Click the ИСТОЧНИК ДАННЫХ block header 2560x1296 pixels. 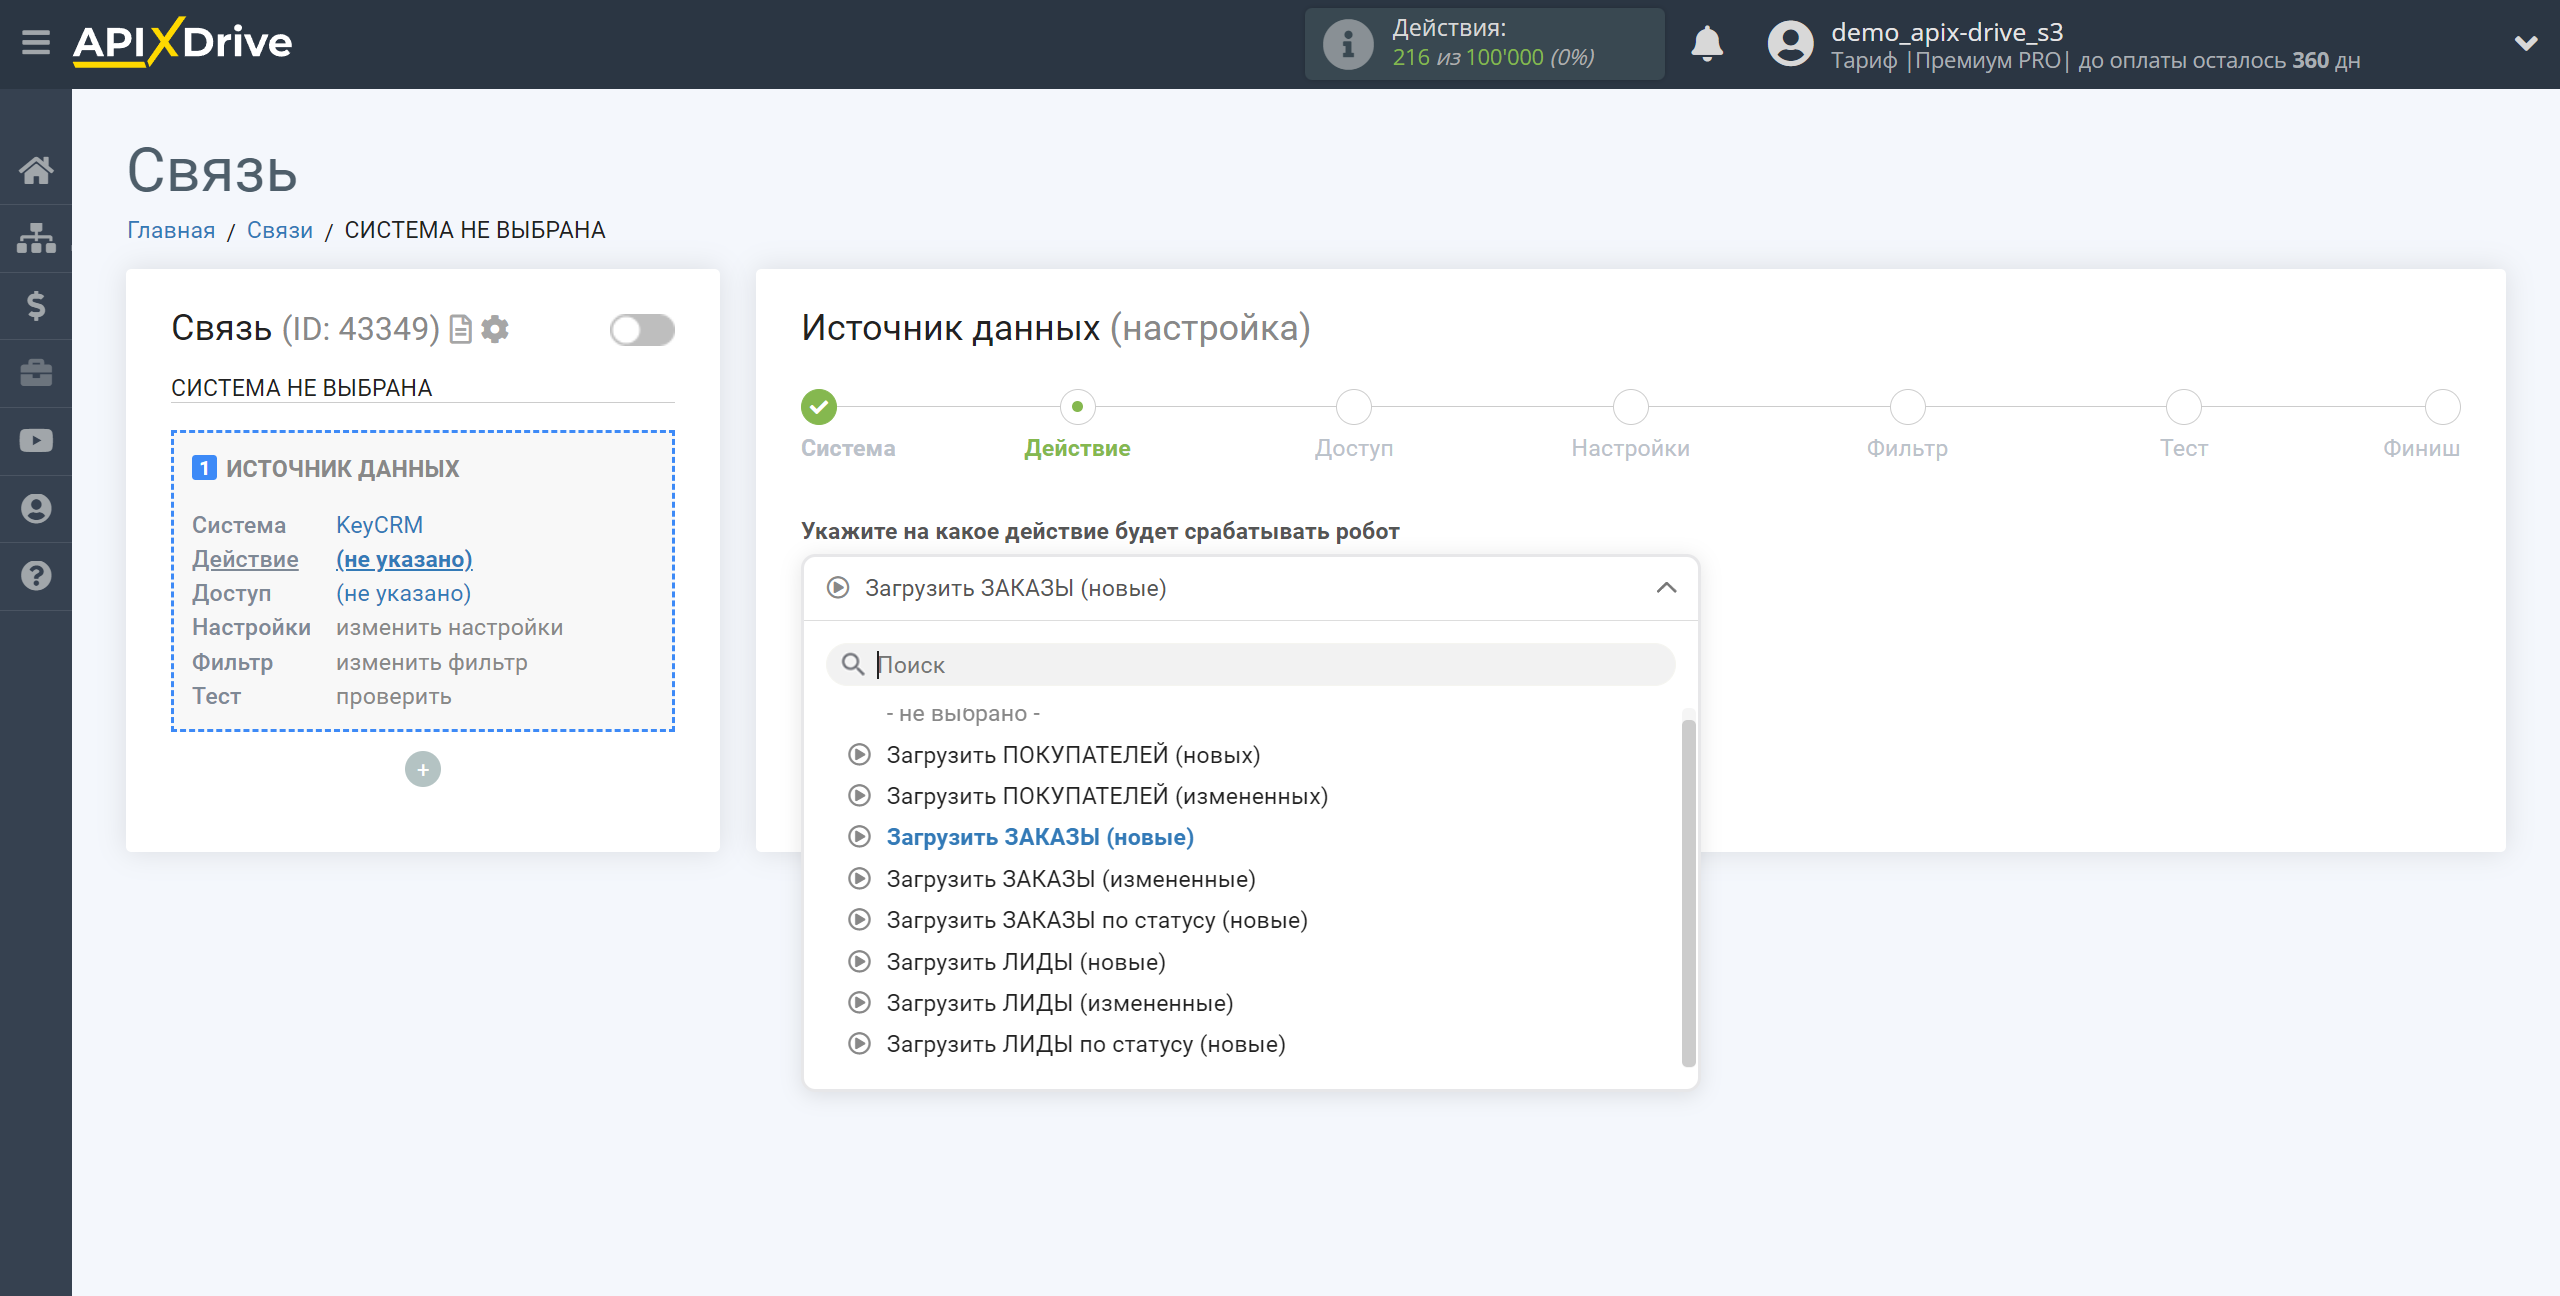(342, 468)
